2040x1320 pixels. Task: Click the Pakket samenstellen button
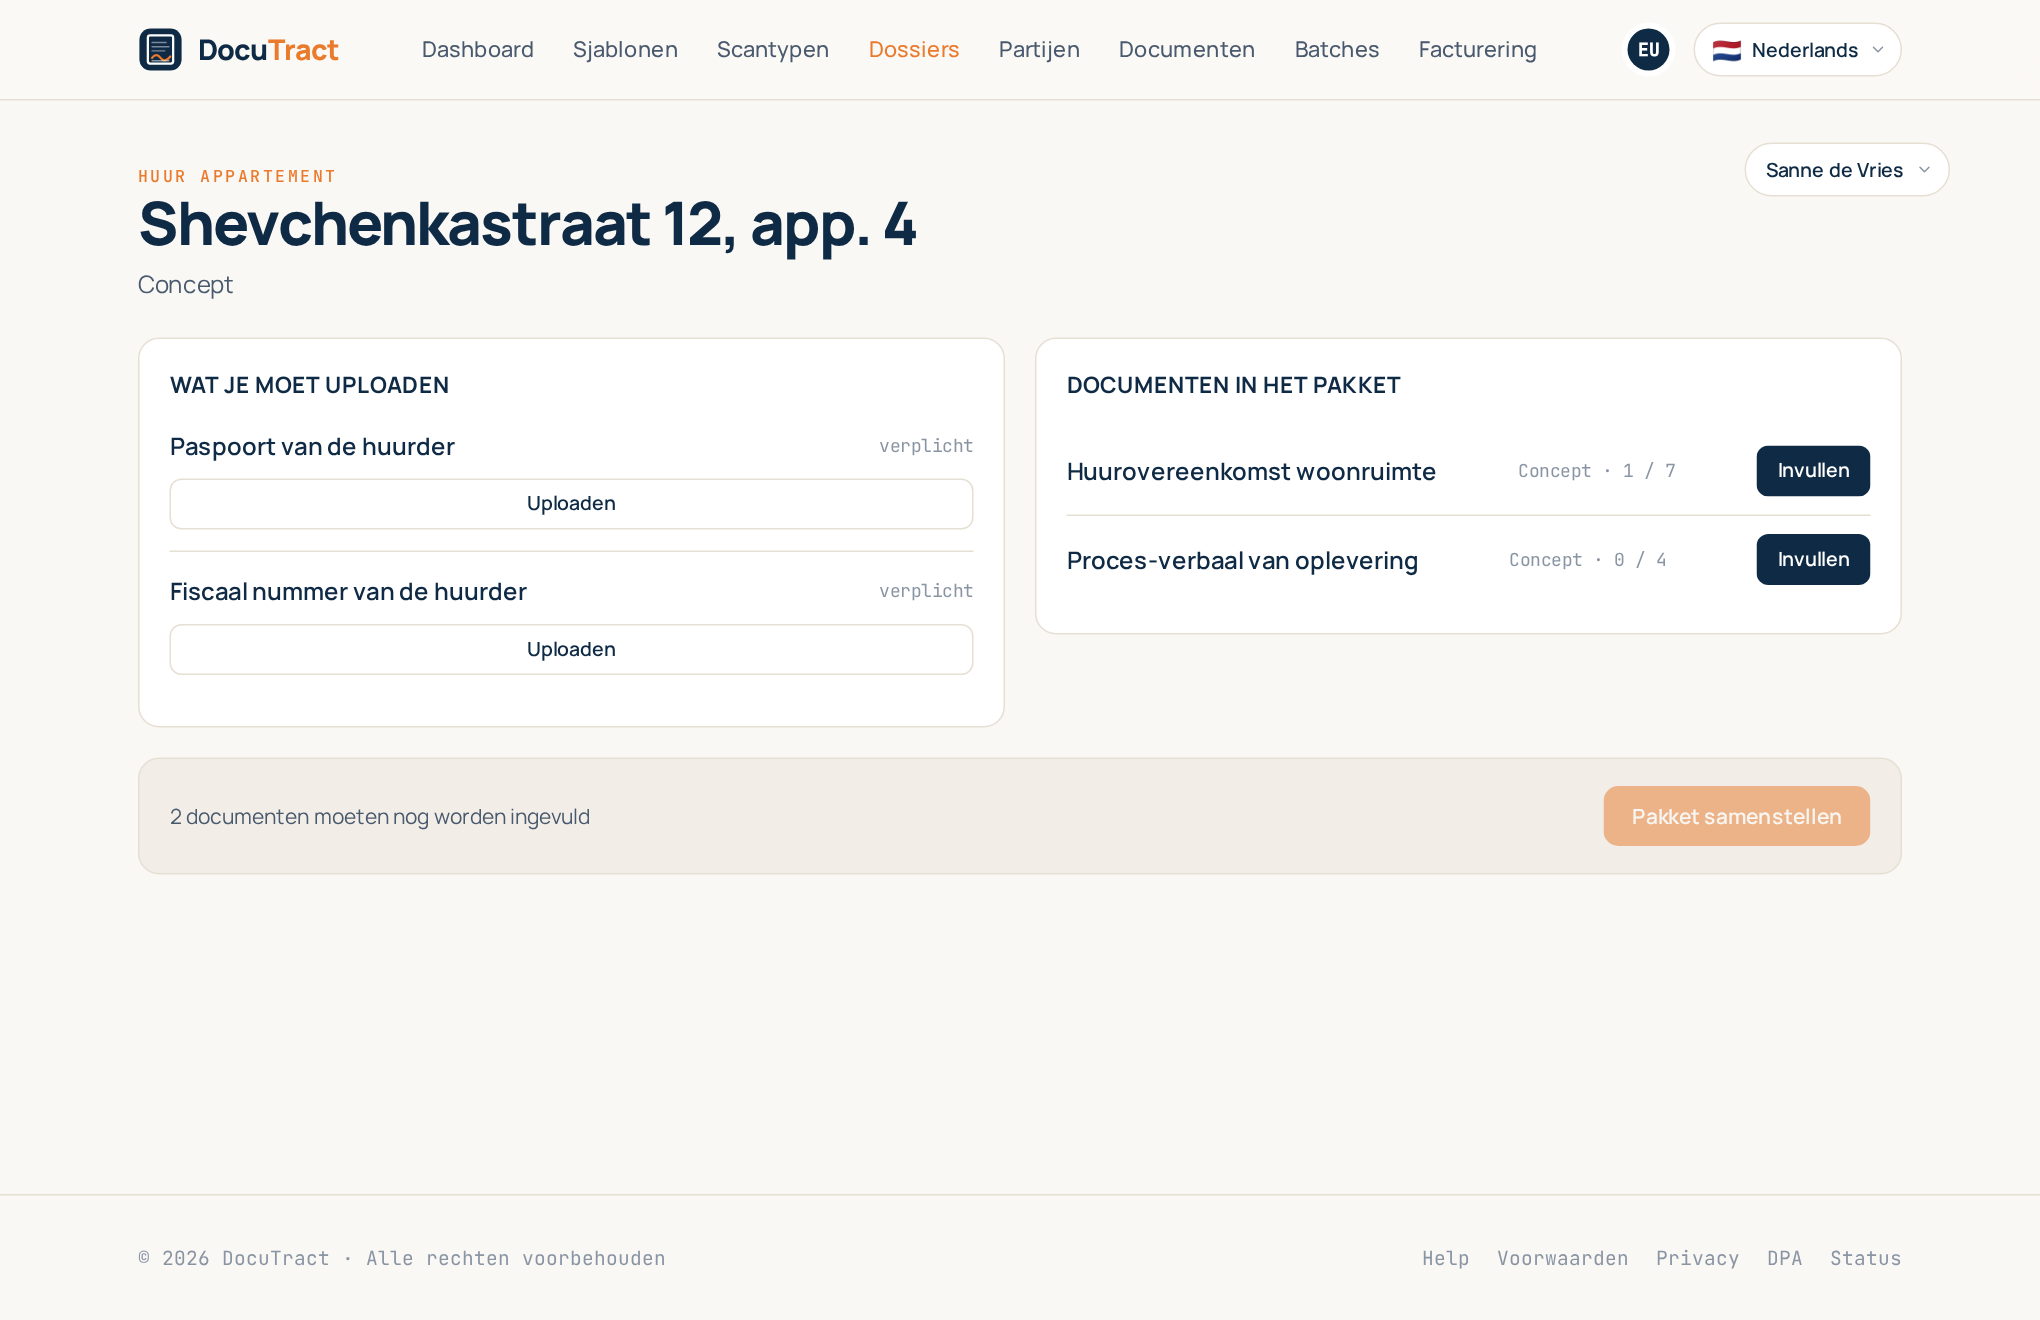(1736, 816)
